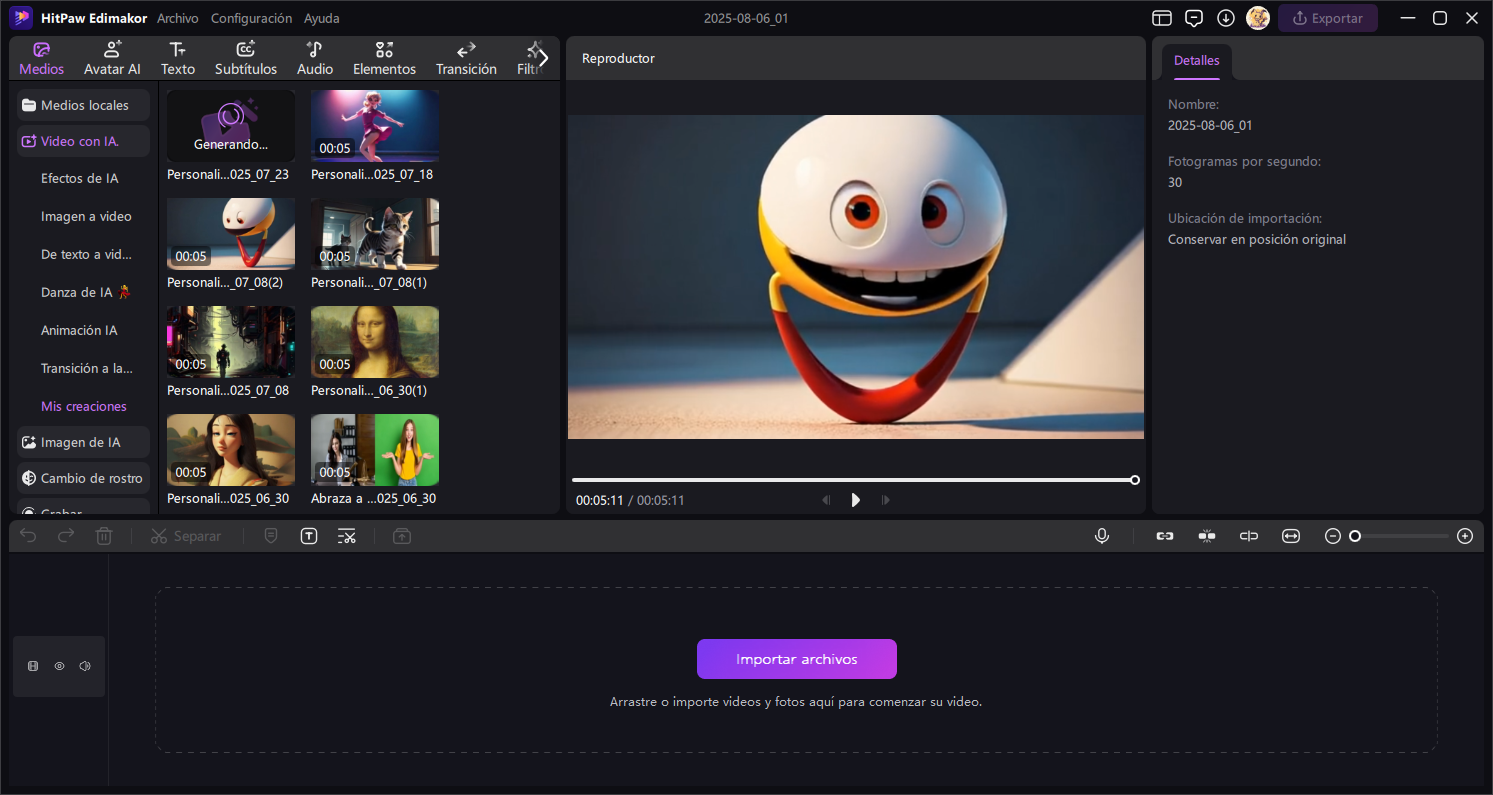The image size is (1493, 795).
Task: Switch to the Texto tab
Action: (178, 59)
